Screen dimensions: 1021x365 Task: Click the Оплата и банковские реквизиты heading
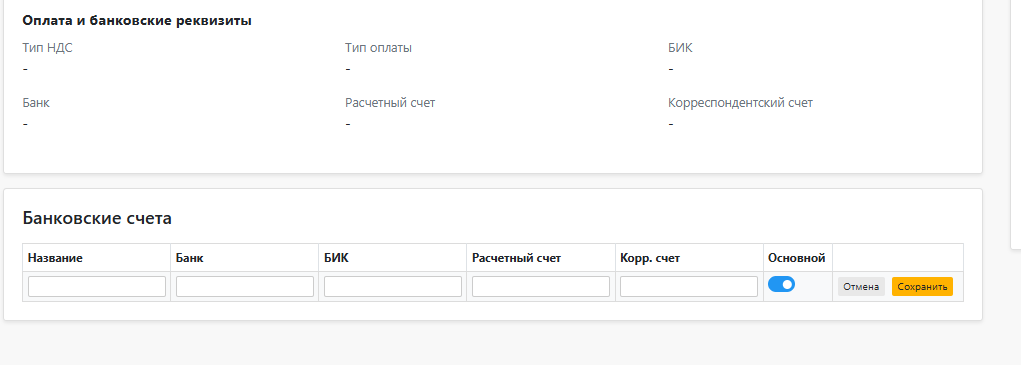point(137,21)
